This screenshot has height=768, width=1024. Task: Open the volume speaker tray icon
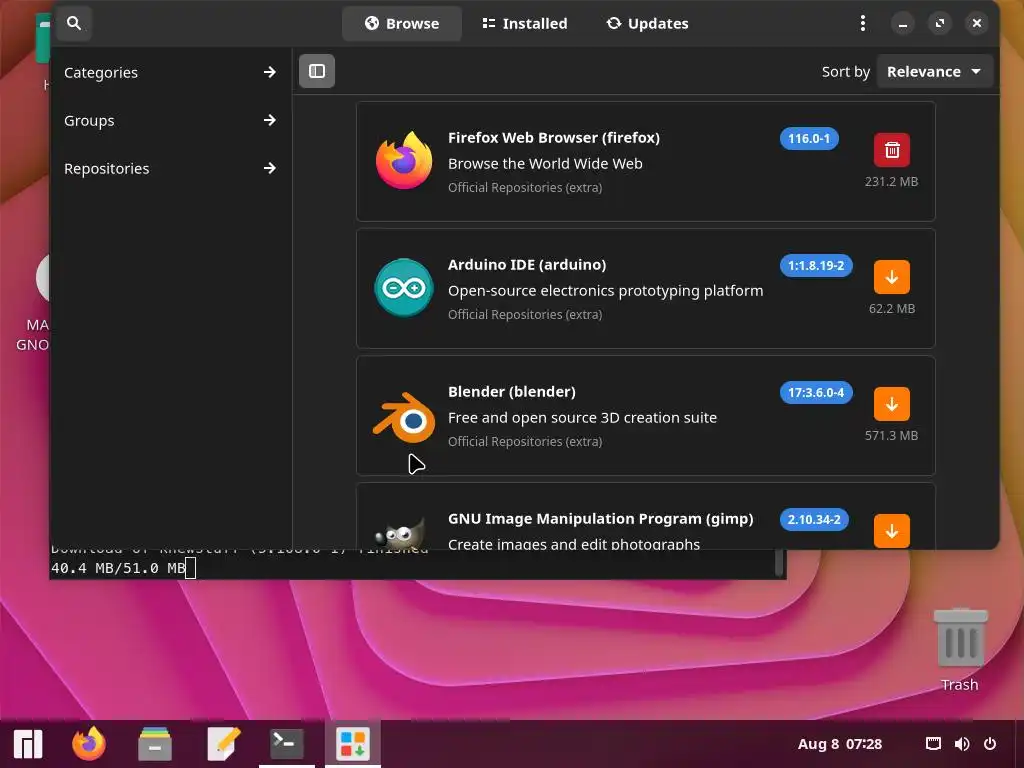[961, 744]
